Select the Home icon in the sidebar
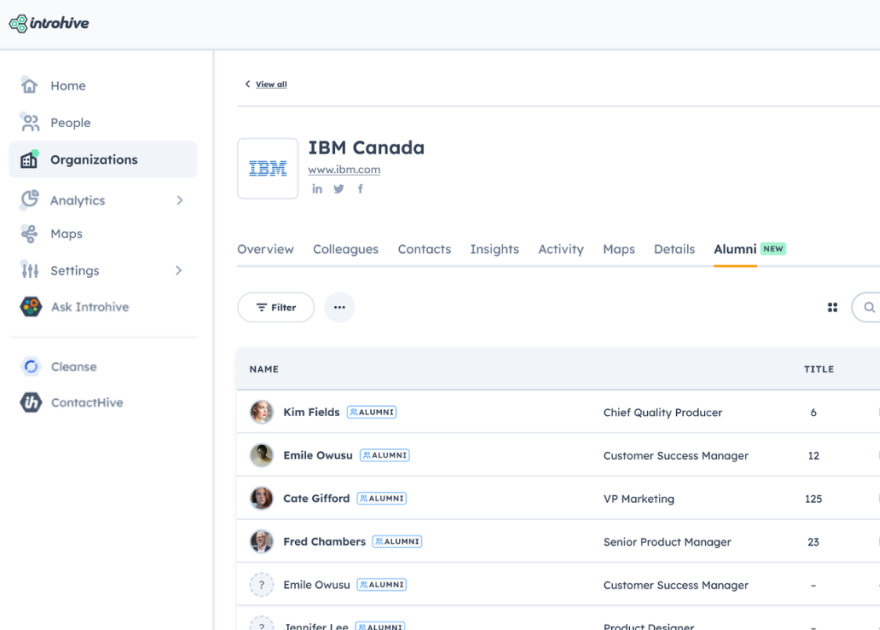 tap(28, 85)
